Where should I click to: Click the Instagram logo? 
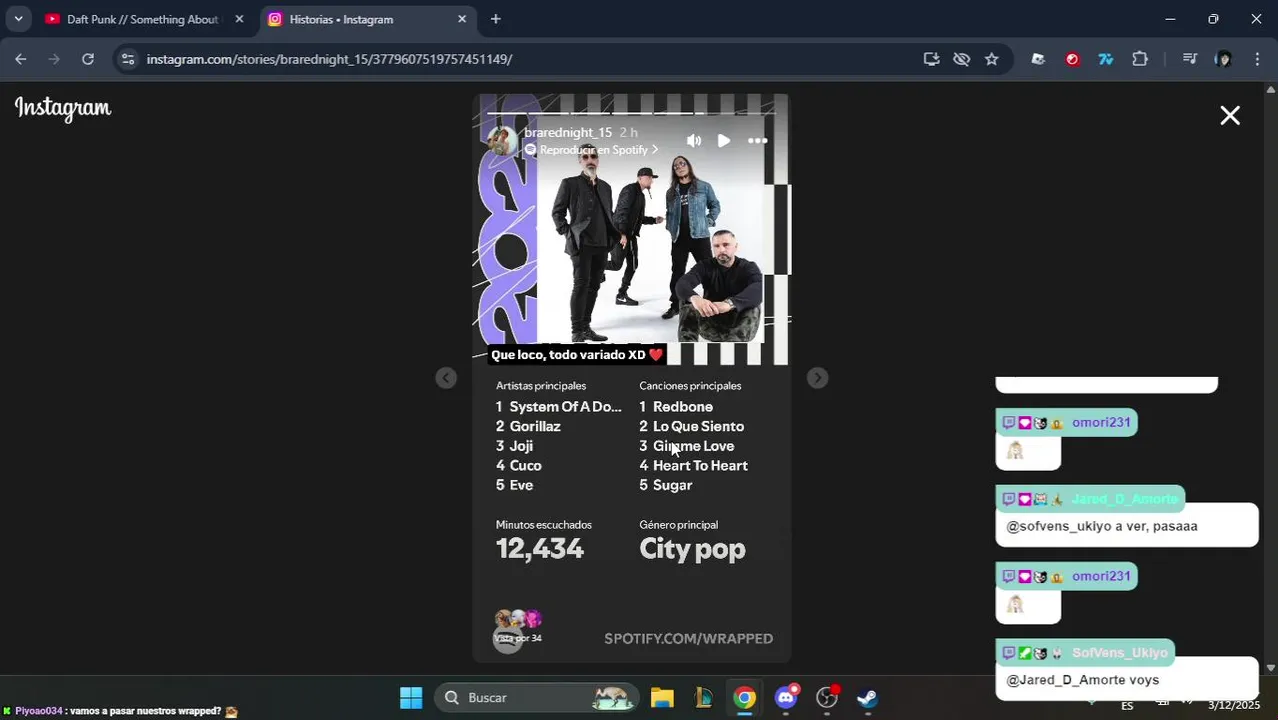63,109
